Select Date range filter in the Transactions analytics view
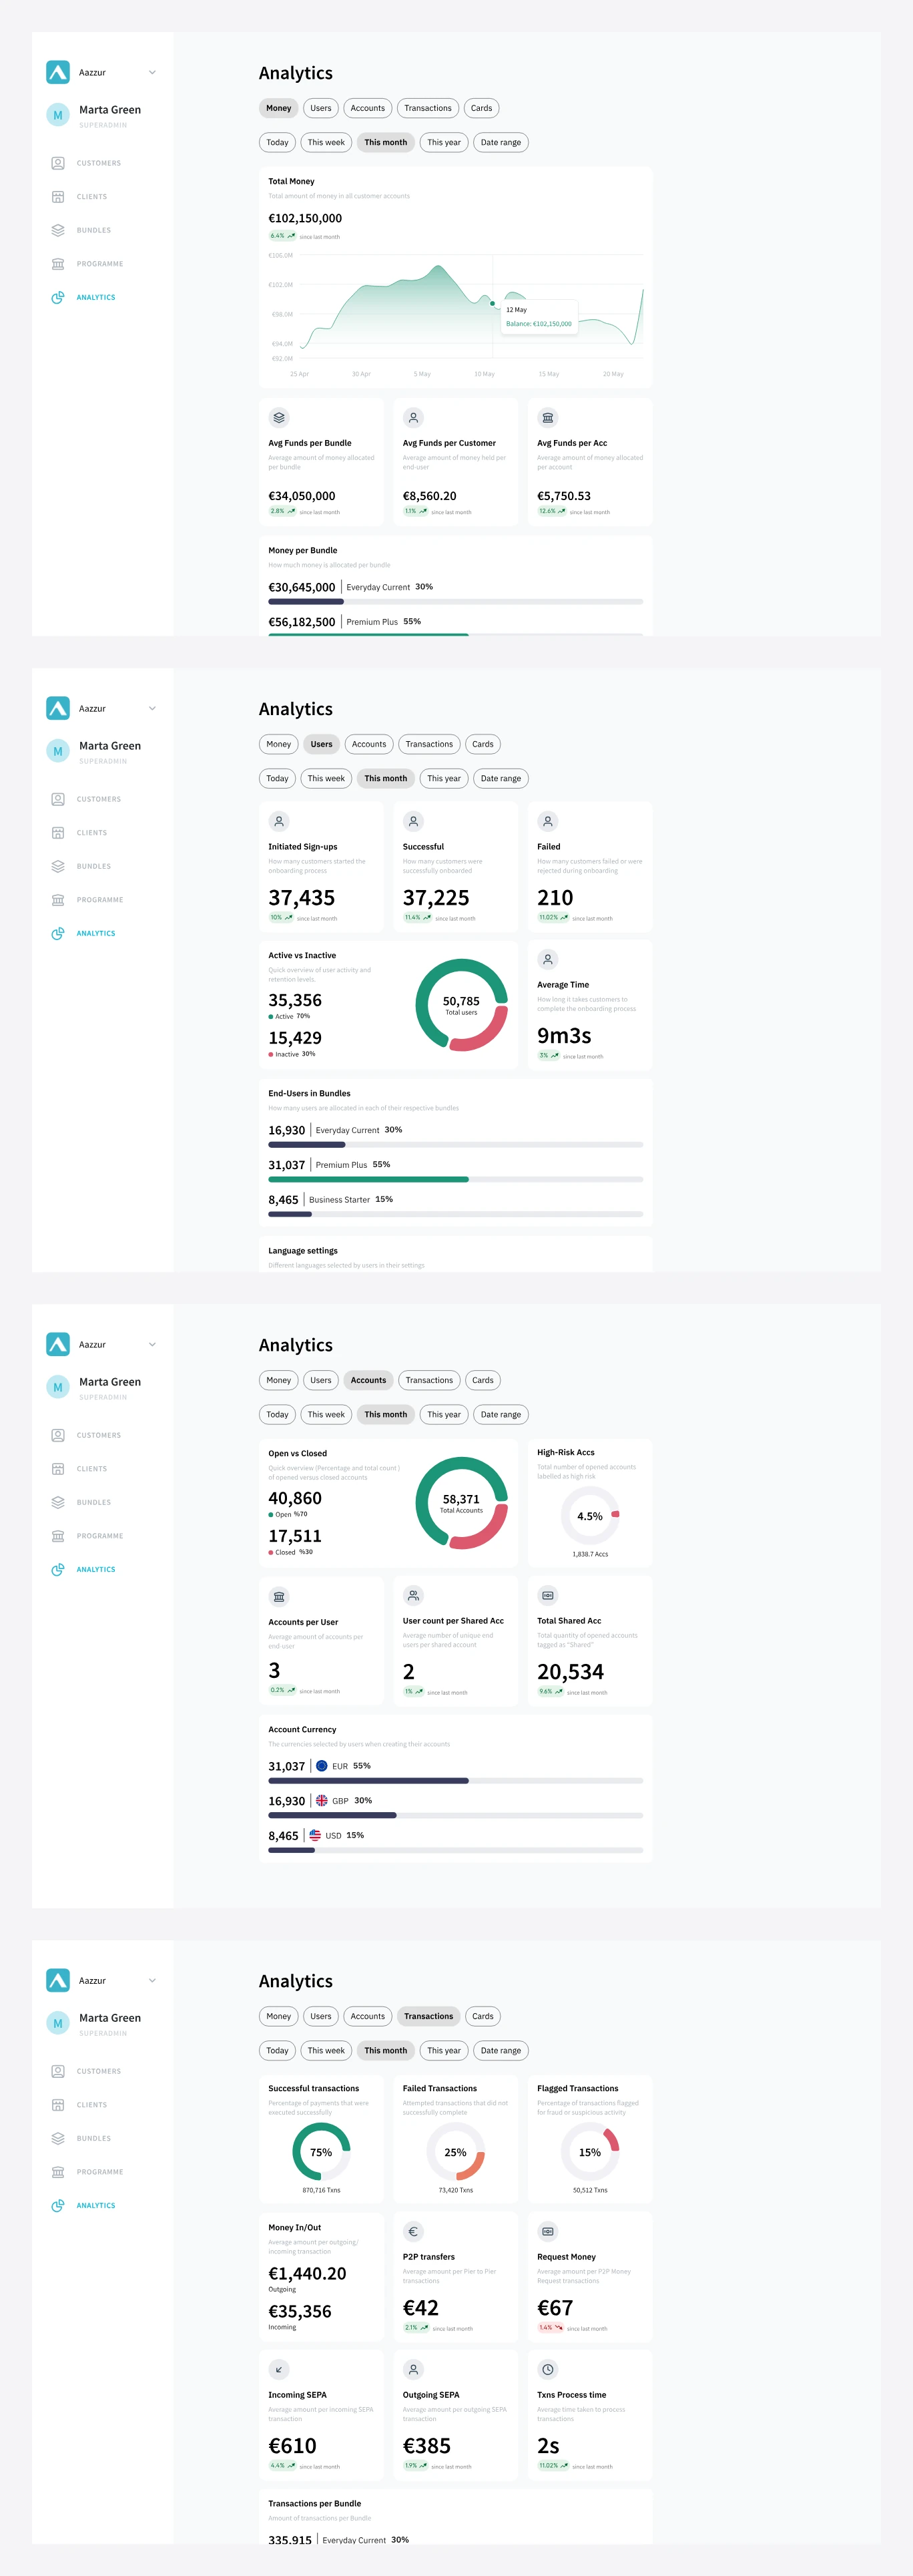913x2576 pixels. [x=501, y=2051]
